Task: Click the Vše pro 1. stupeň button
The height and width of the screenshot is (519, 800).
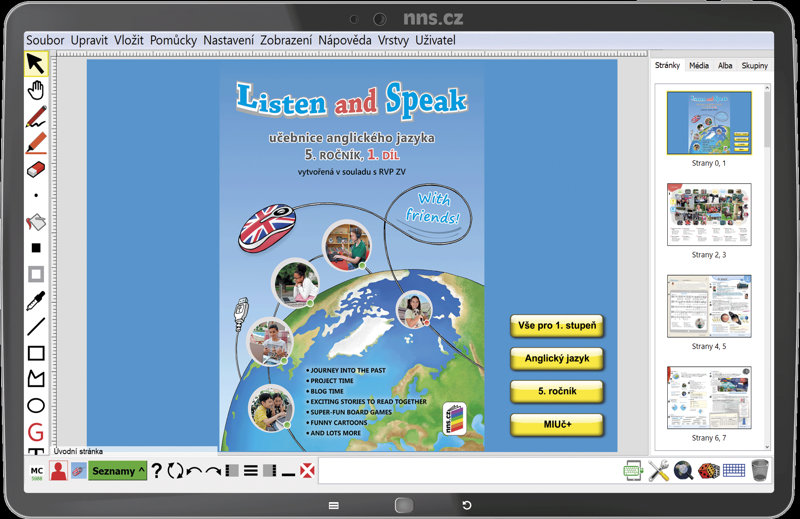Action: (x=557, y=326)
